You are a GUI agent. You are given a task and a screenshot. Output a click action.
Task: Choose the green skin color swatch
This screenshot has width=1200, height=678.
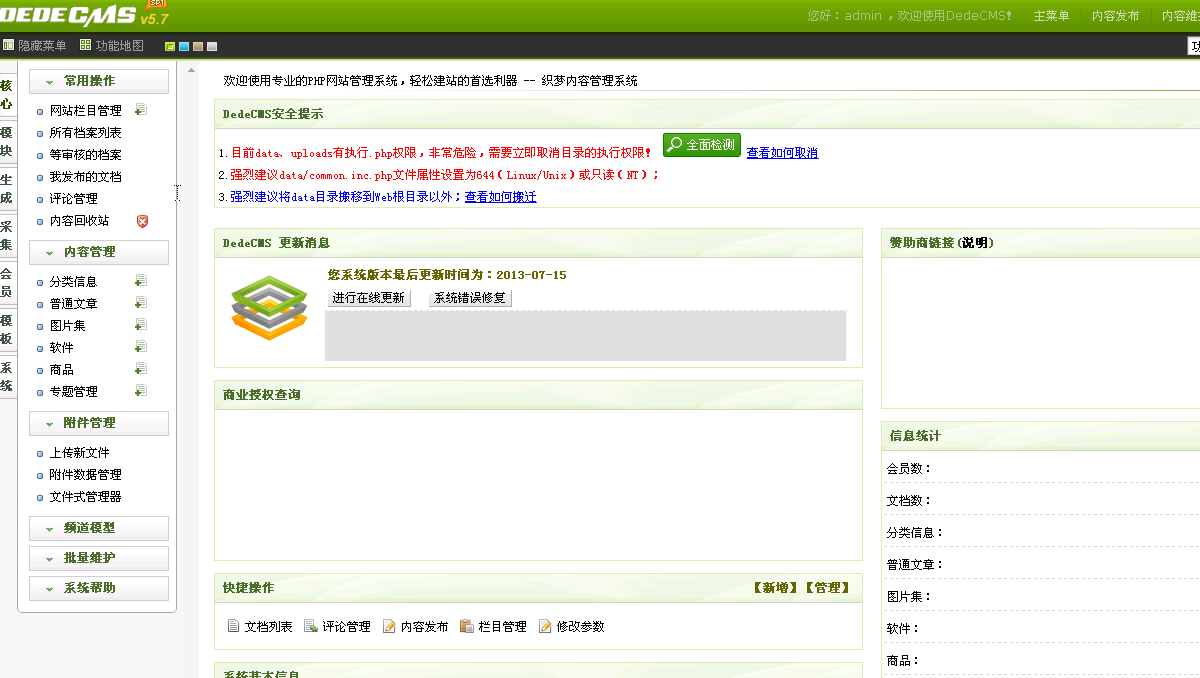tap(170, 46)
